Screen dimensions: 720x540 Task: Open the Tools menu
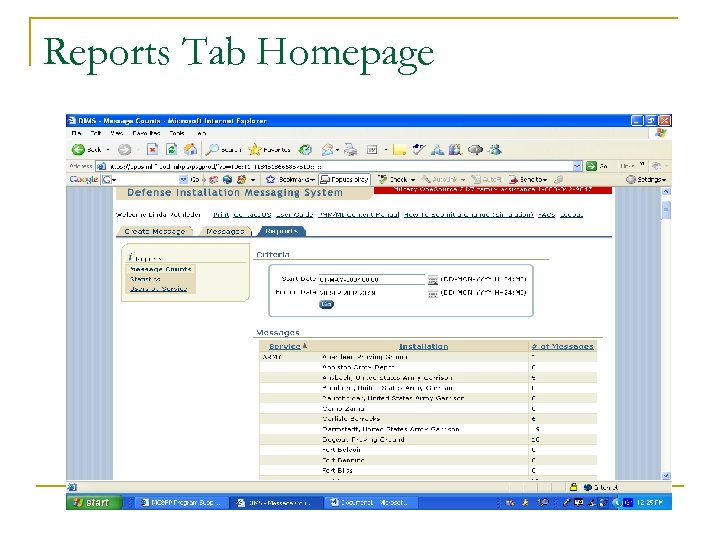click(x=177, y=133)
